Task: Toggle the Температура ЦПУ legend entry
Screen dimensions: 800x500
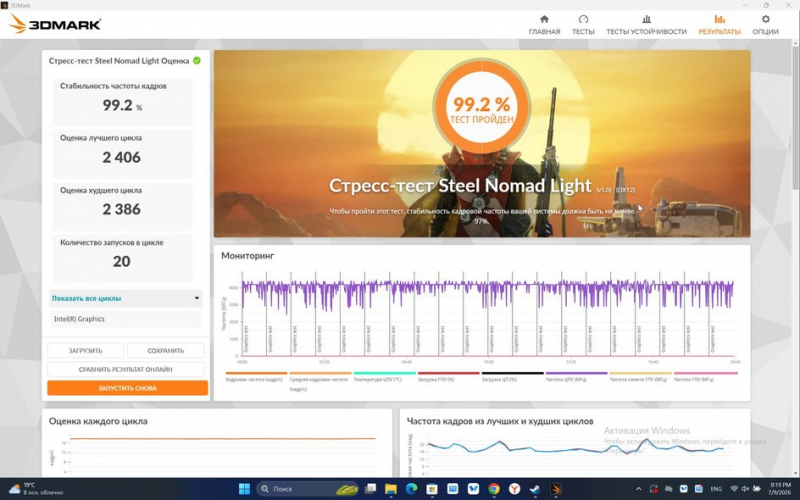Action: (x=384, y=377)
